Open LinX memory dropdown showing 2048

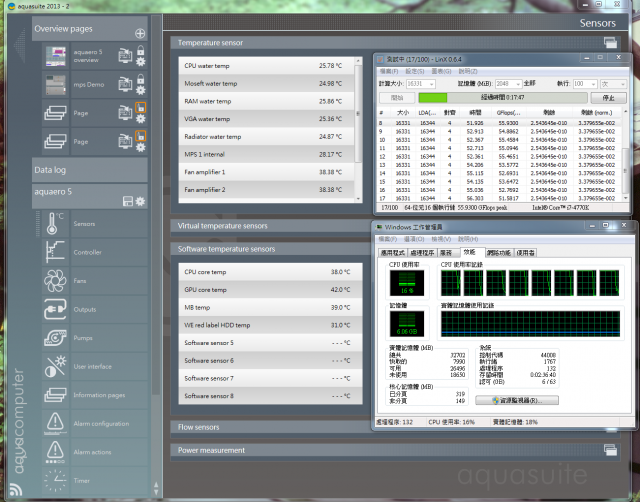pyautogui.click(x=509, y=84)
